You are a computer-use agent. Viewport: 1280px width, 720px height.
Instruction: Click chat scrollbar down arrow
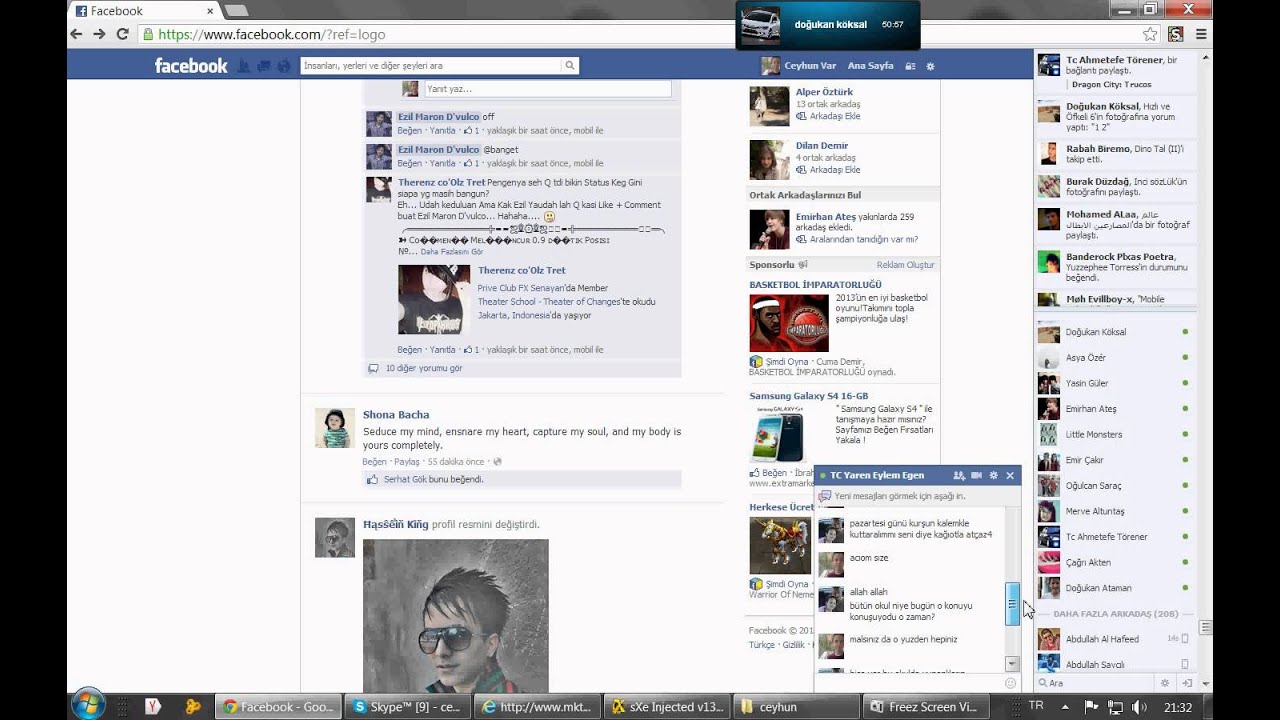coord(1012,664)
